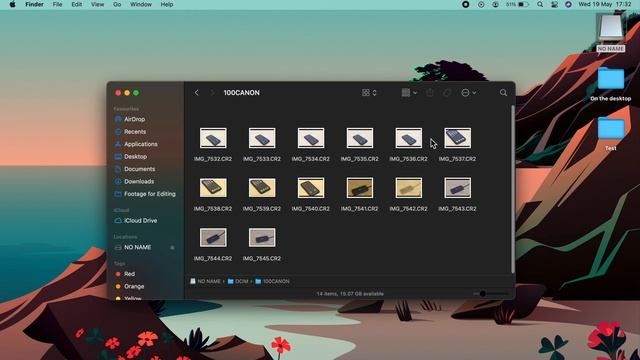
Task: Select thumbnail IMG_7533.CR2
Action: 262,138
